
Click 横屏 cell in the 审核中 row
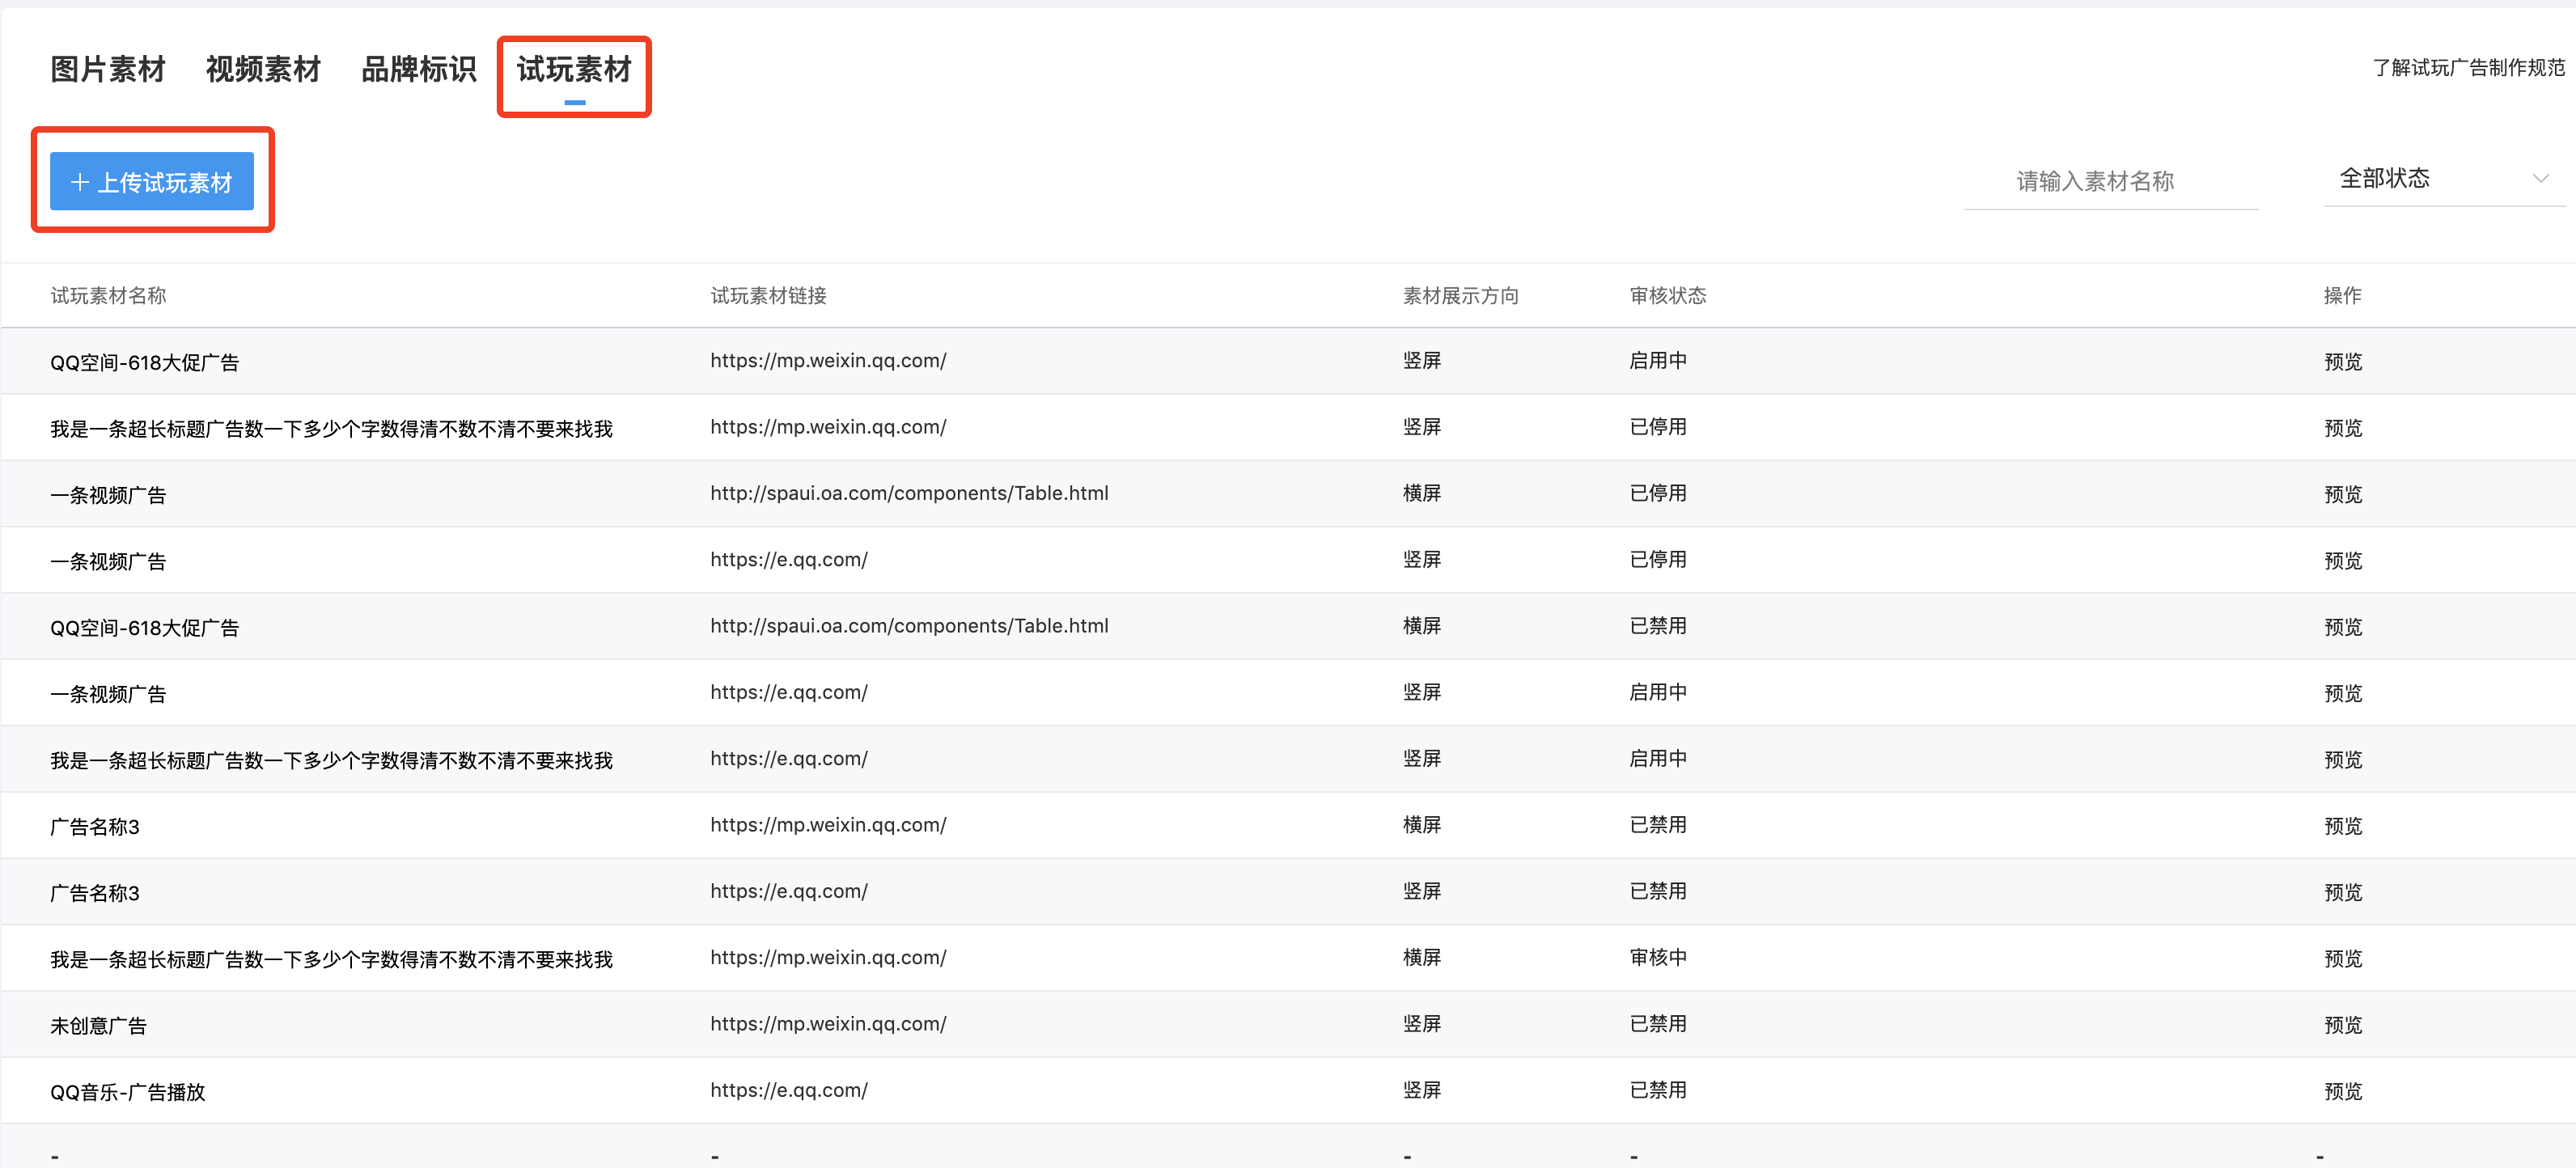(1422, 958)
